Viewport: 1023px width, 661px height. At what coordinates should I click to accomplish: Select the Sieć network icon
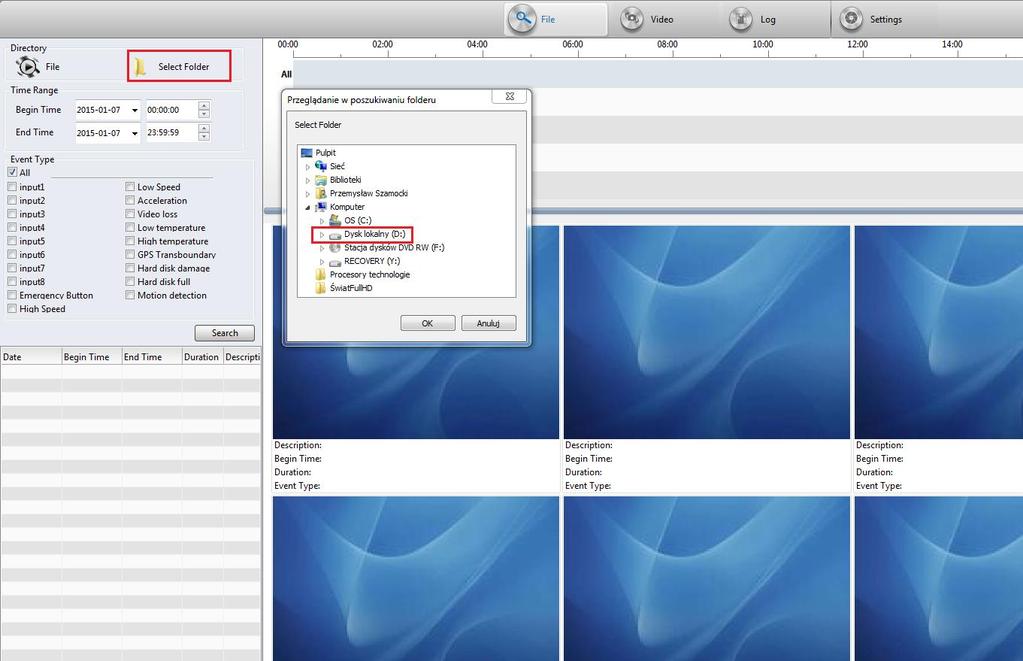tap(320, 166)
